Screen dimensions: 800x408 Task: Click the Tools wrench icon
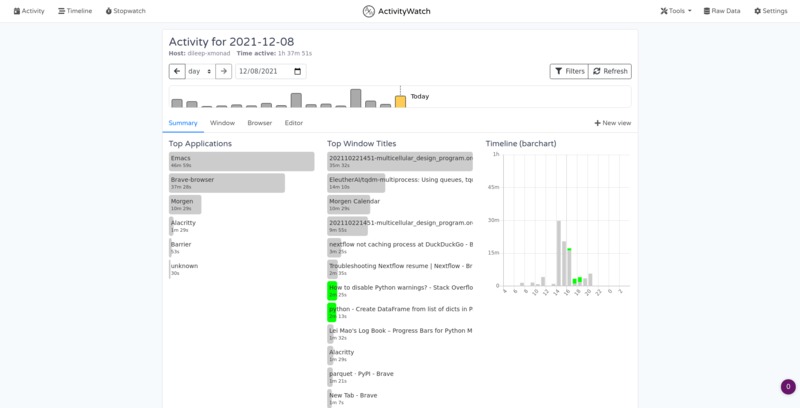pyautogui.click(x=664, y=11)
